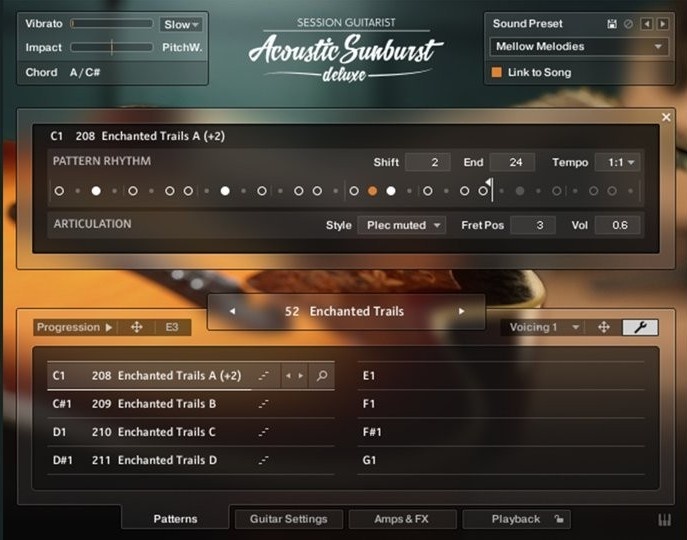The image size is (687, 540).
Task: Expand the Progression play menu
Action: 75,327
